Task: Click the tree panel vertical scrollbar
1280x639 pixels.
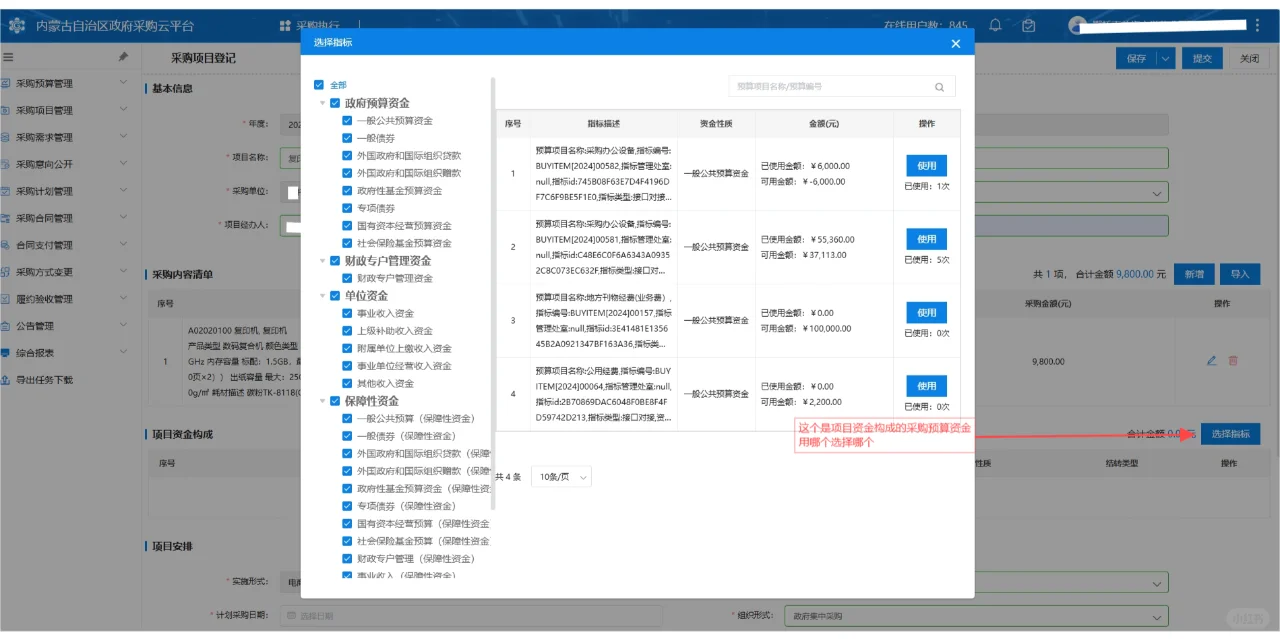Action: 493,293
